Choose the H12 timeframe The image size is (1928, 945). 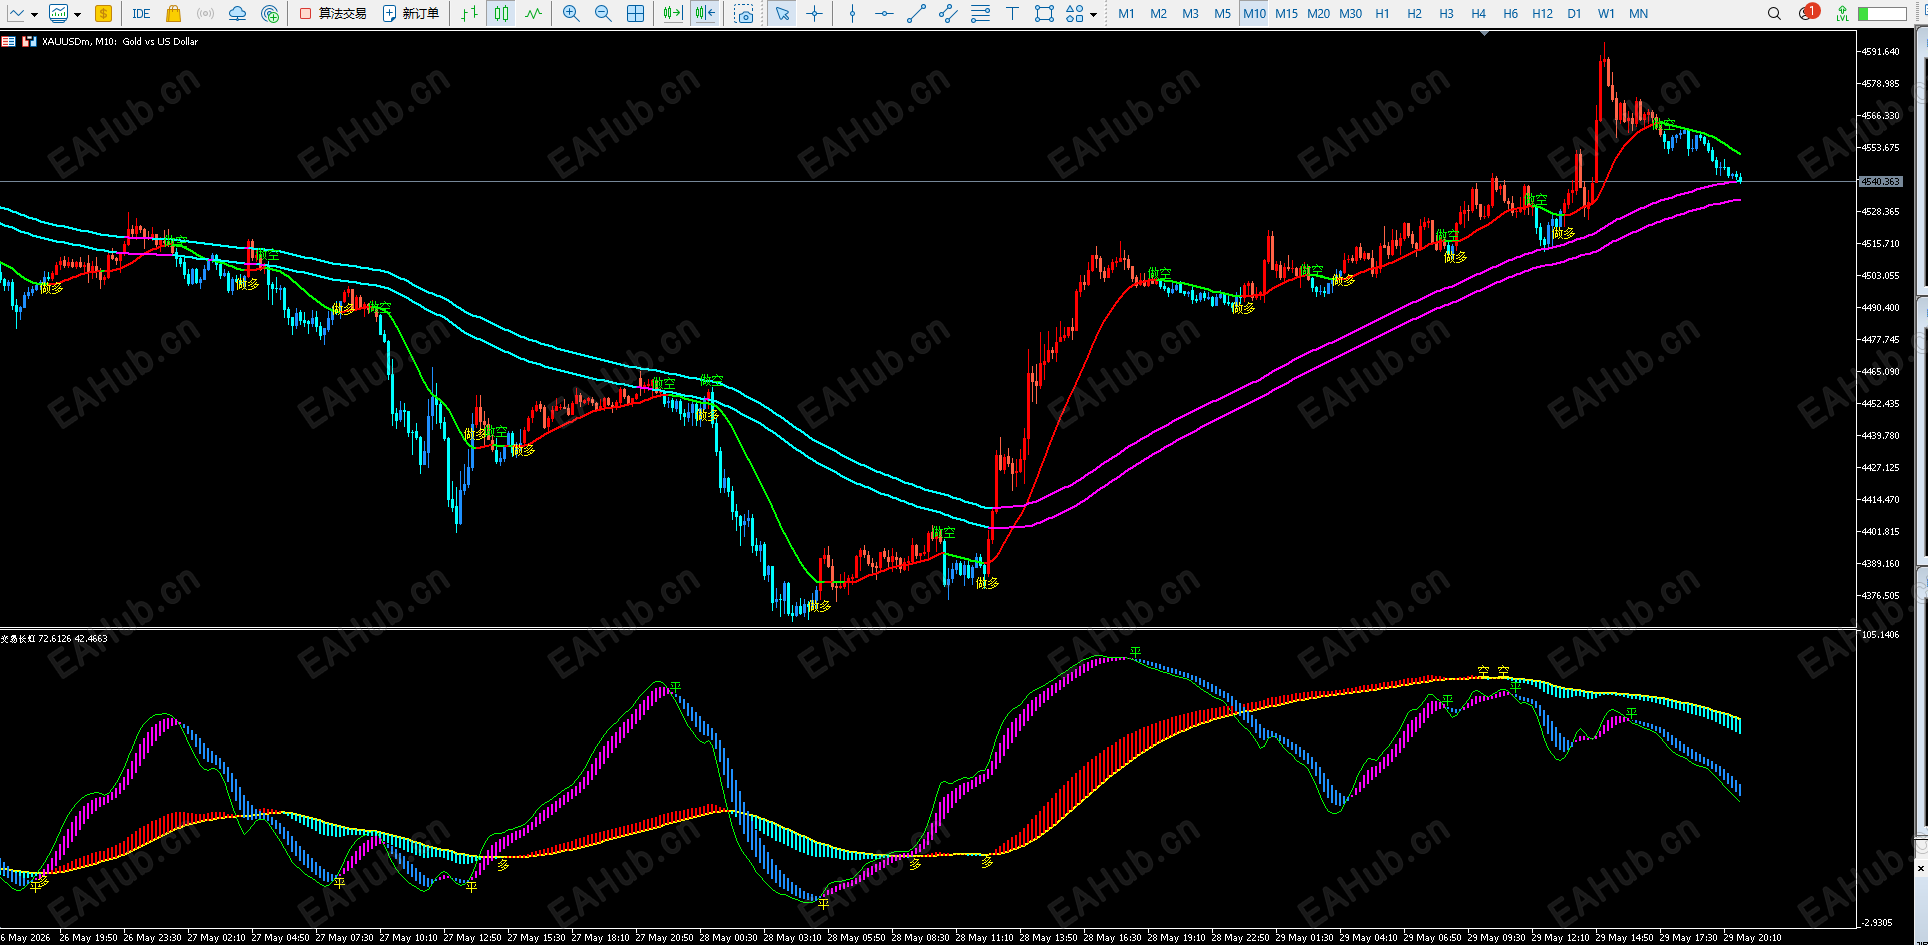click(1542, 14)
